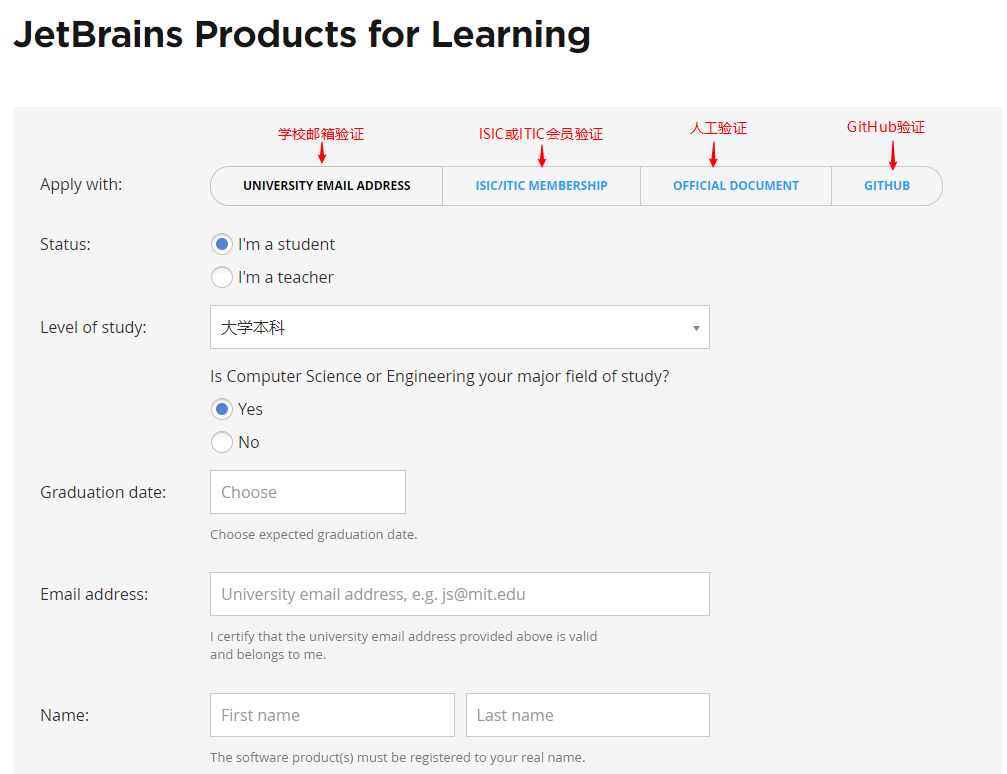Focus the Last name field
This screenshot has width=1007, height=774.
click(587, 716)
